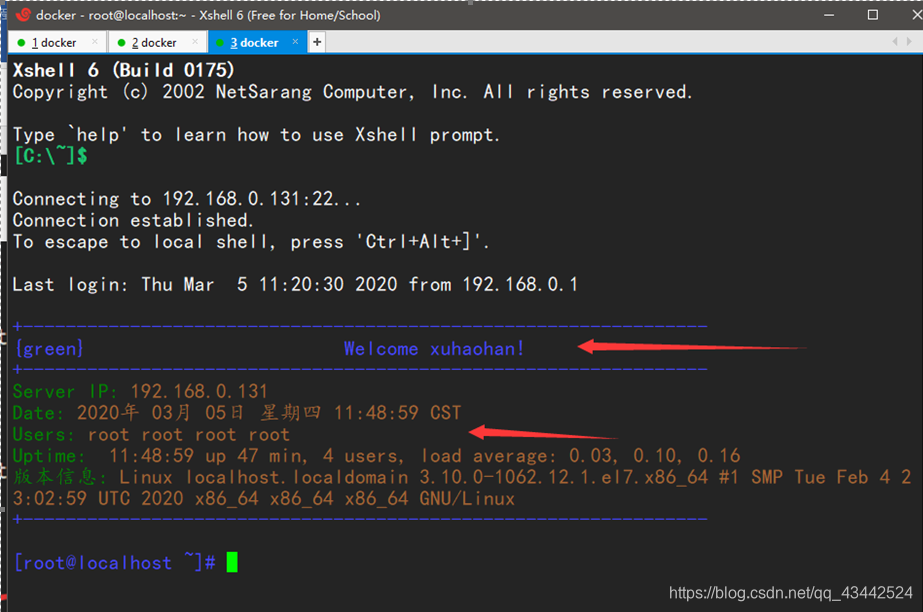Close the 3 docker tab

296,42
